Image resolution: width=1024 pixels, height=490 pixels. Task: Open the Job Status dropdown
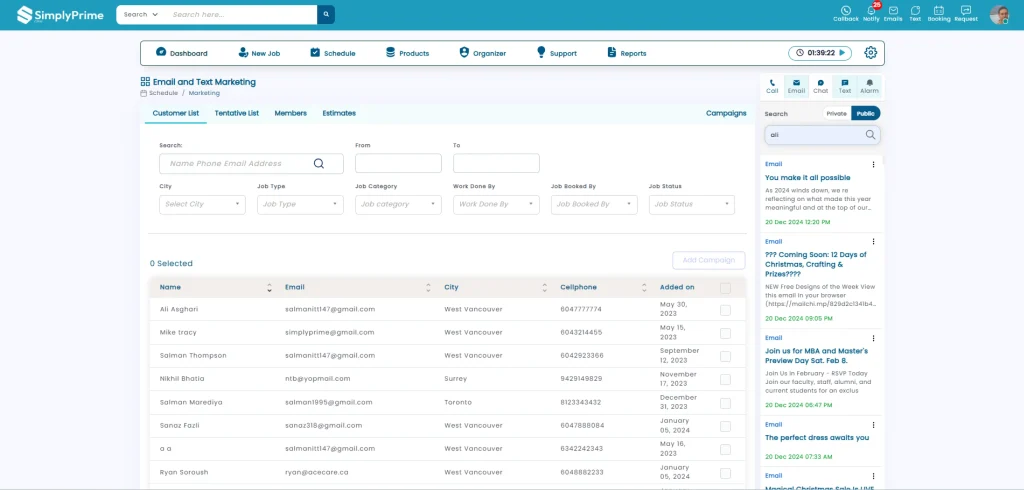pyautogui.click(x=692, y=204)
